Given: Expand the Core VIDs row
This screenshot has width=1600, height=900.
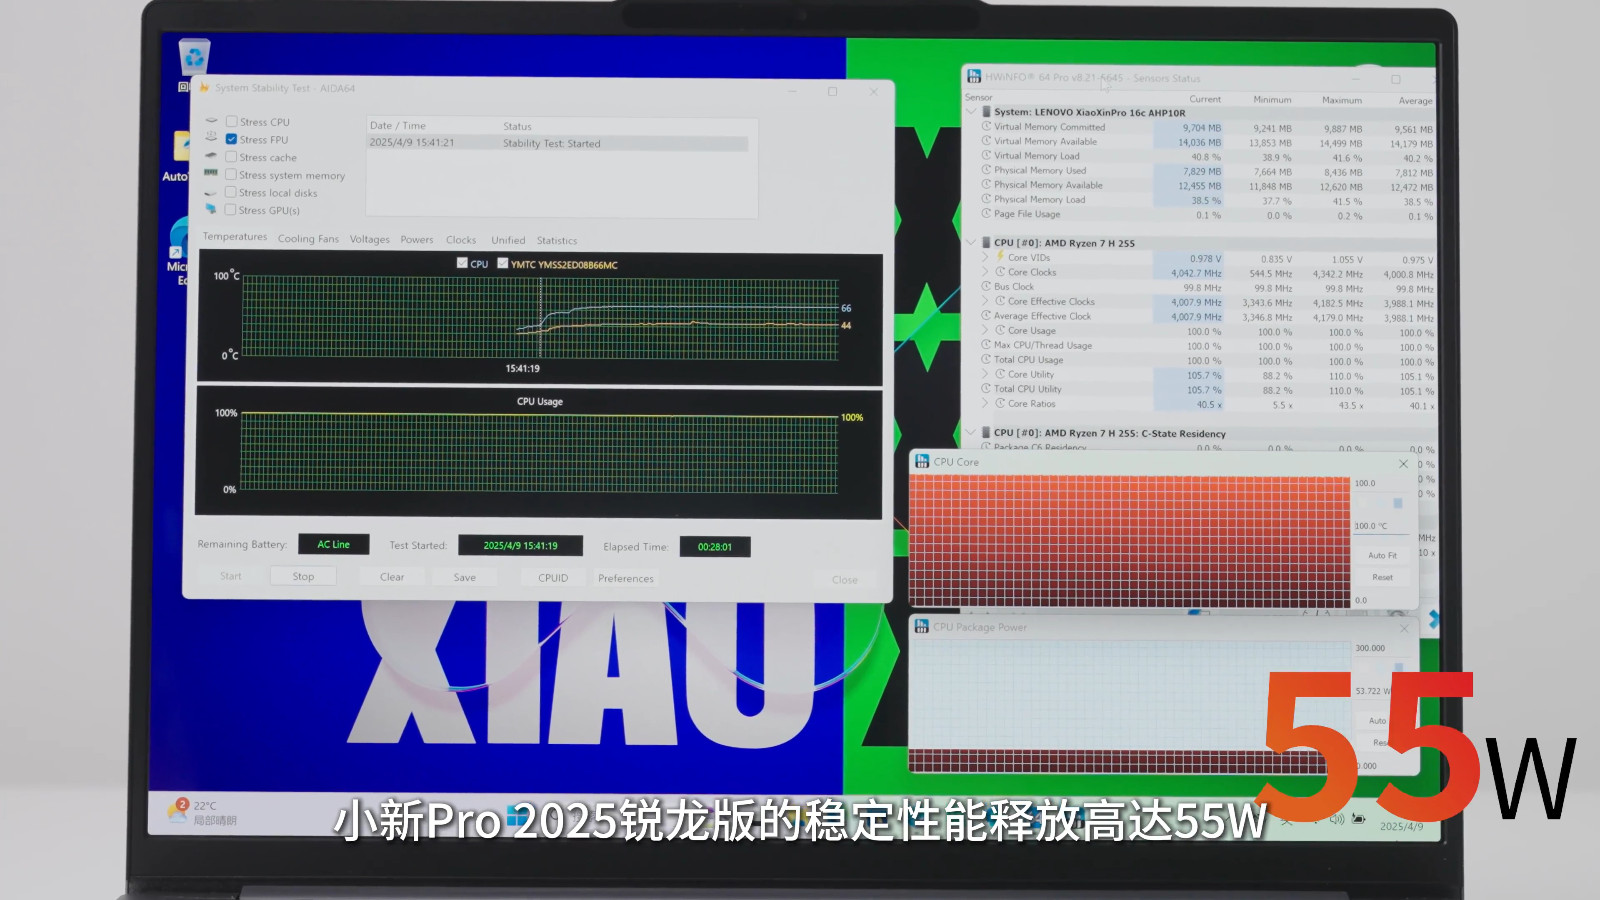Looking at the screenshot, I should (985, 257).
